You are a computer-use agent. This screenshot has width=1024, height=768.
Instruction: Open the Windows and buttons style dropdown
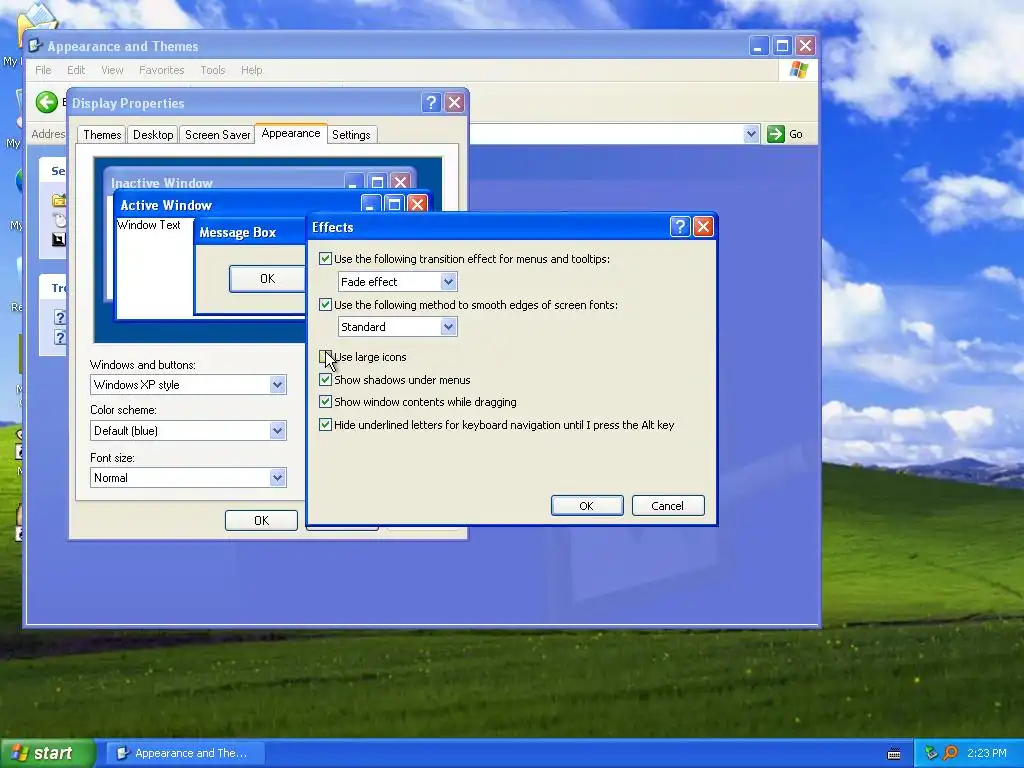click(277, 385)
